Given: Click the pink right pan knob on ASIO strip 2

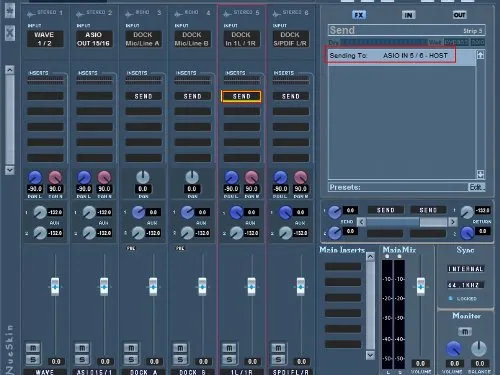Looking at the screenshot, I should click(x=104, y=178).
